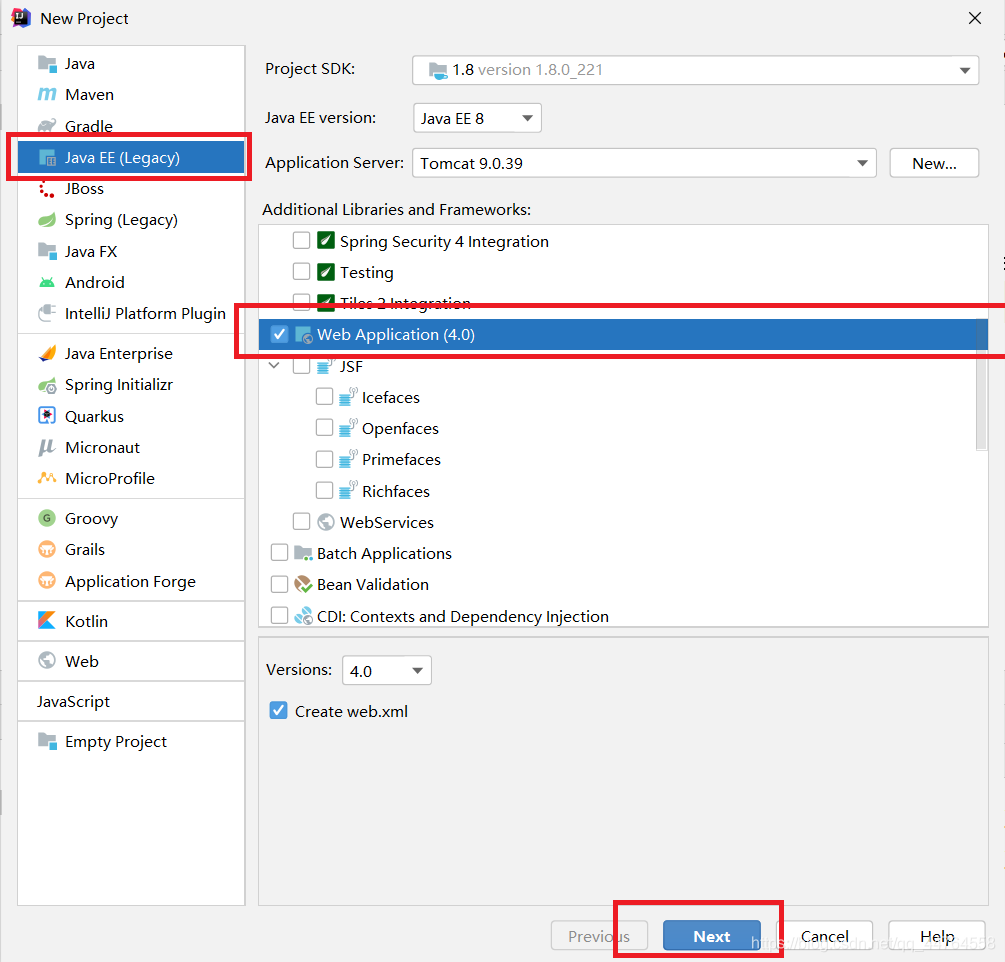The width and height of the screenshot is (1005, 962).
Task: Click the Spring Initializr icon
Action: [x=47, y=385]
